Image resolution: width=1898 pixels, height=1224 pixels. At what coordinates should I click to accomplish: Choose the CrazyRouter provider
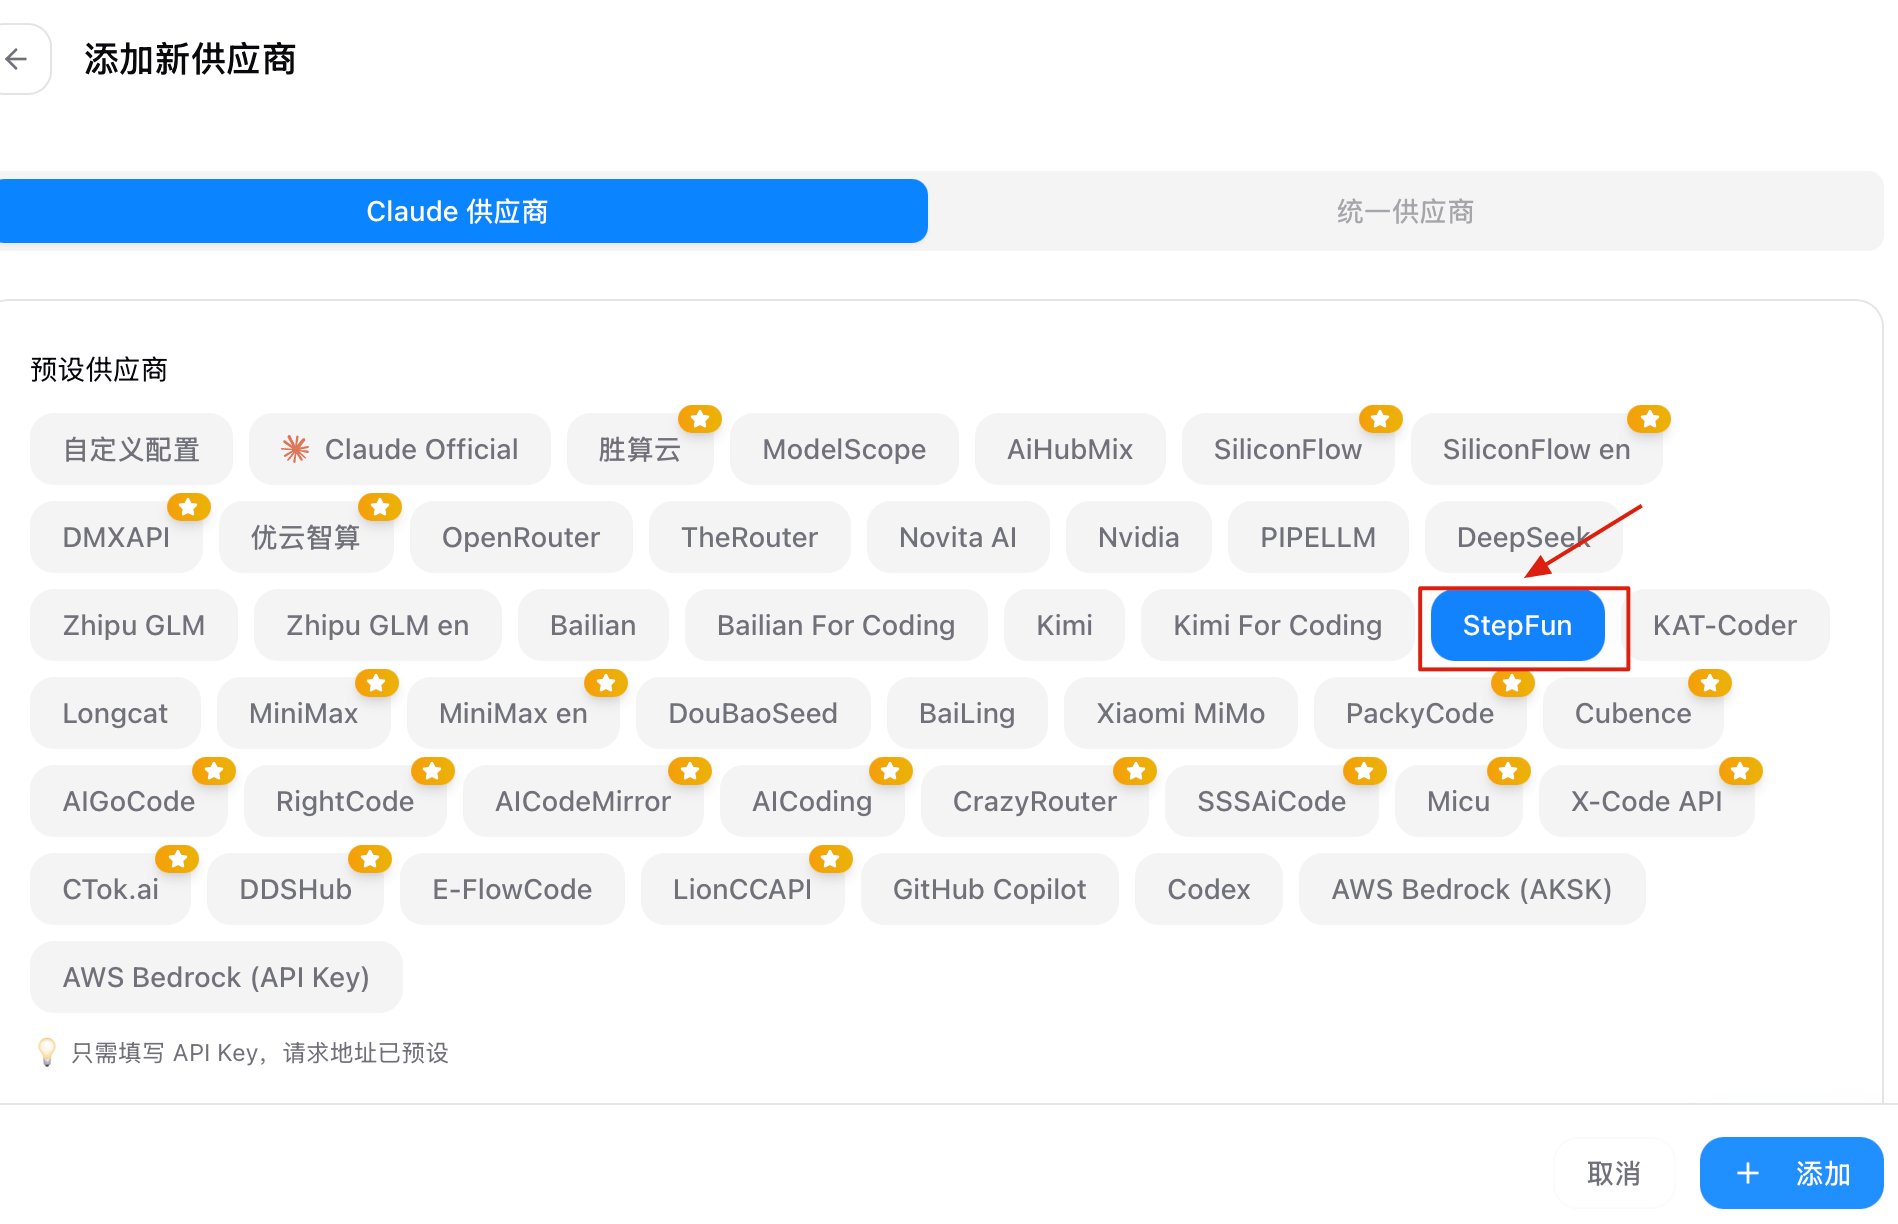[x=1035, y=801]
